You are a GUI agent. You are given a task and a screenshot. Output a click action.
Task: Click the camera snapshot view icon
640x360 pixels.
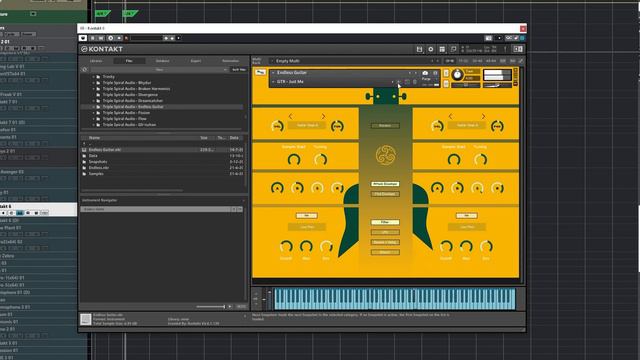(x=425, y=73)
